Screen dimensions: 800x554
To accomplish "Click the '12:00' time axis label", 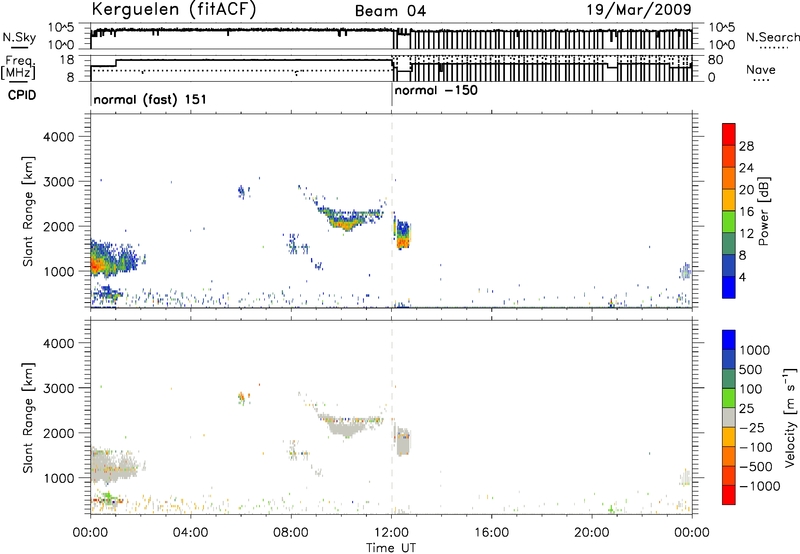I will 391,533.
